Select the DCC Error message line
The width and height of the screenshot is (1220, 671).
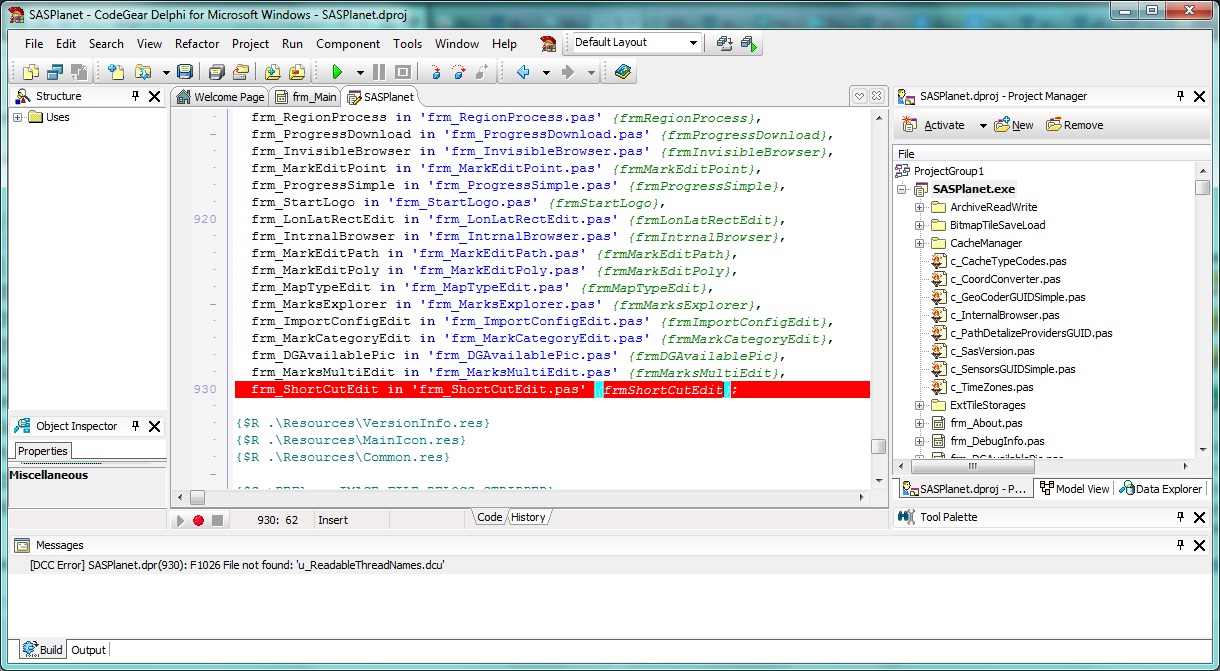[238, 565]
